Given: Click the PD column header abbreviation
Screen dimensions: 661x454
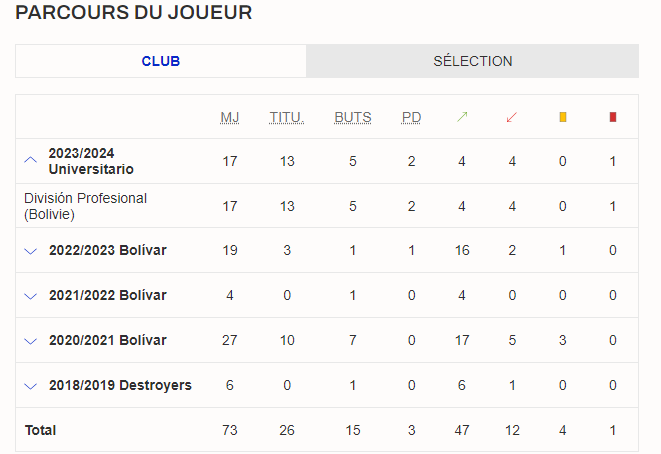Looking at the screenshot, I should point(411,117).
